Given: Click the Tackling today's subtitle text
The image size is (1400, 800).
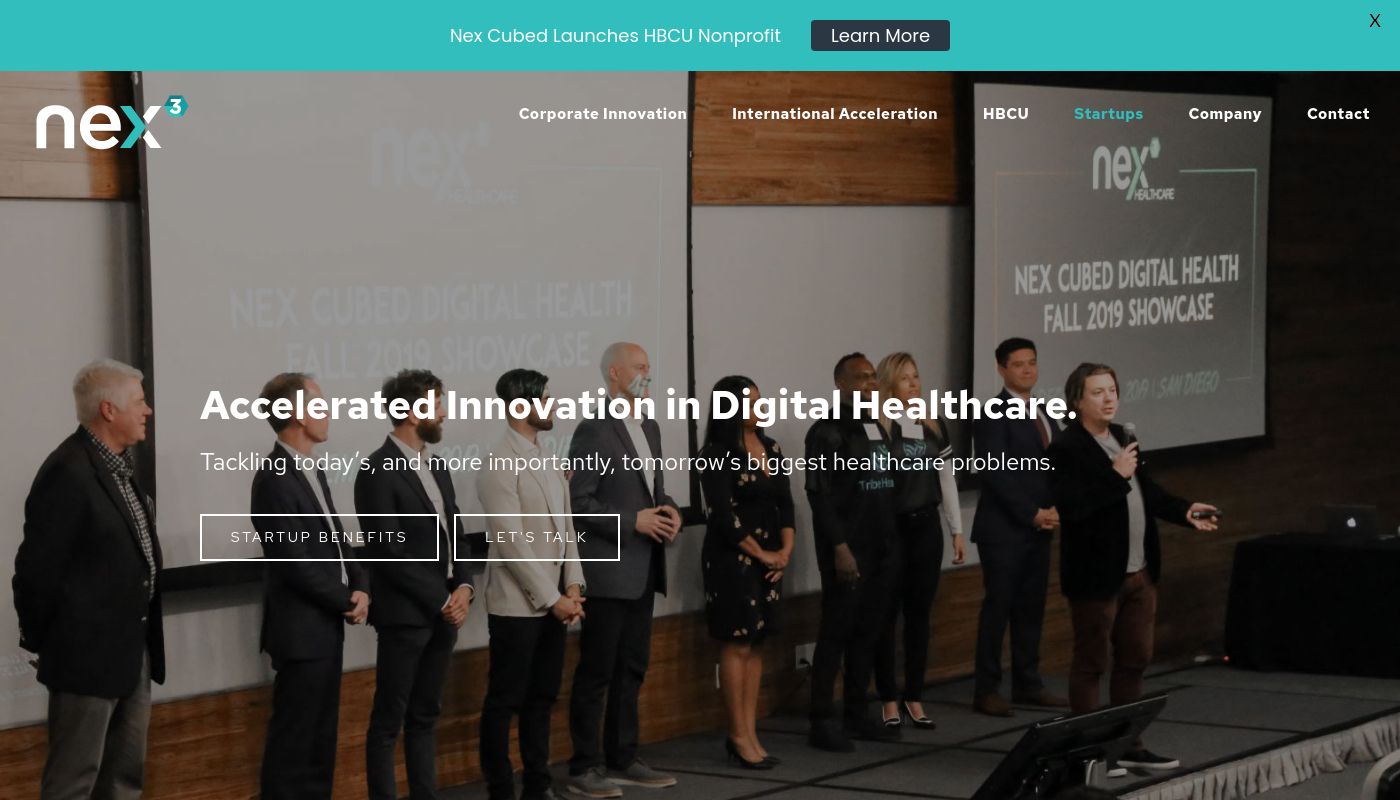Looking at the screenshot, I should [628, 462].
